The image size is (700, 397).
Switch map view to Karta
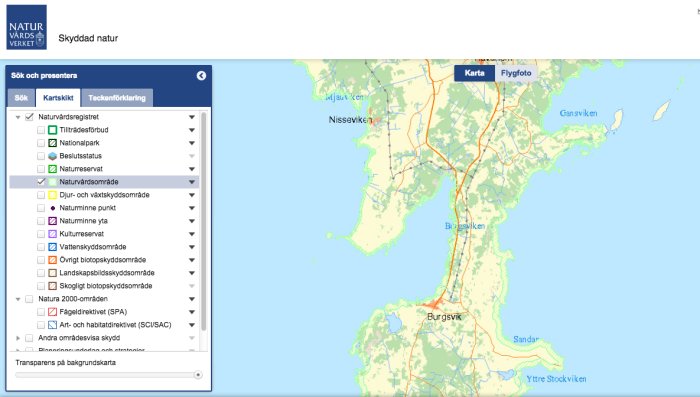475,73
